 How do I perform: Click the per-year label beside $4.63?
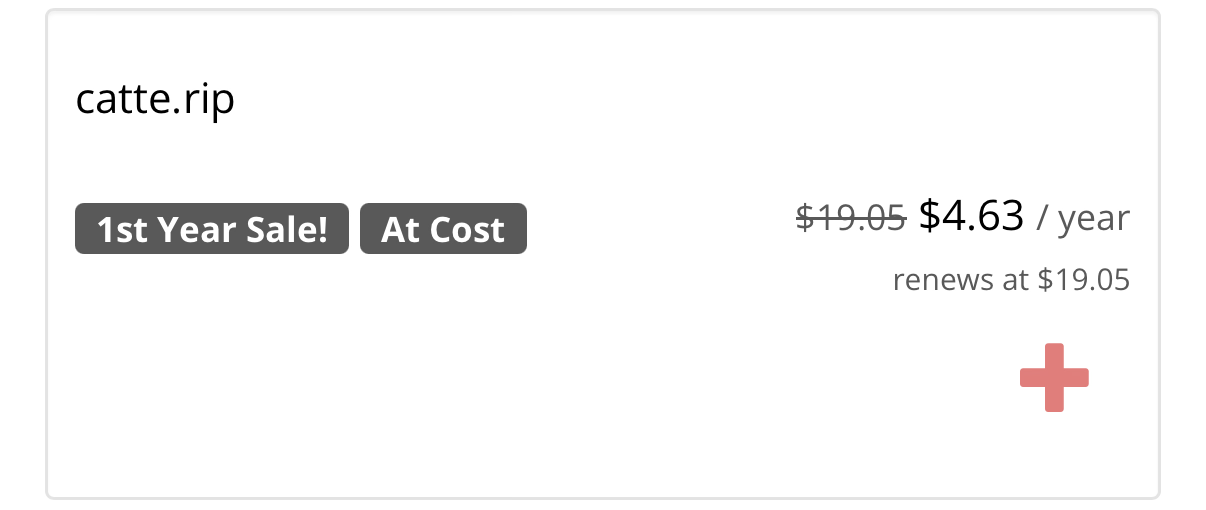(x=1083, y=218)
